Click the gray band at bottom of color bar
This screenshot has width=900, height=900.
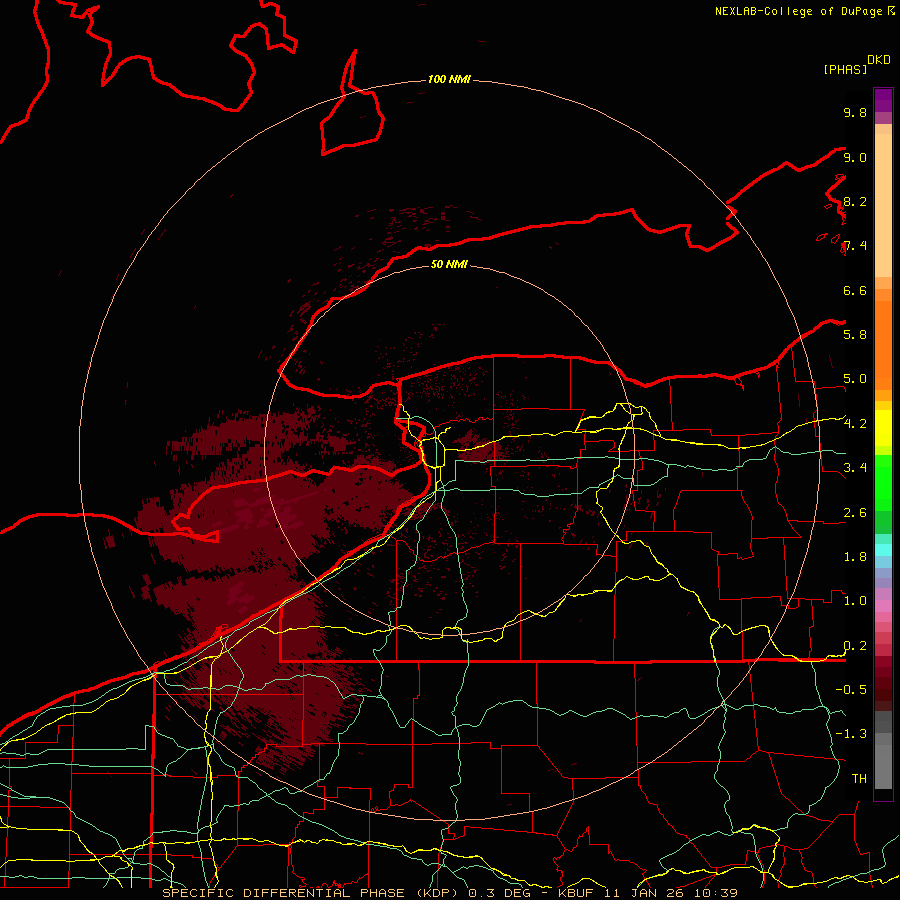(x=883, y=766)
